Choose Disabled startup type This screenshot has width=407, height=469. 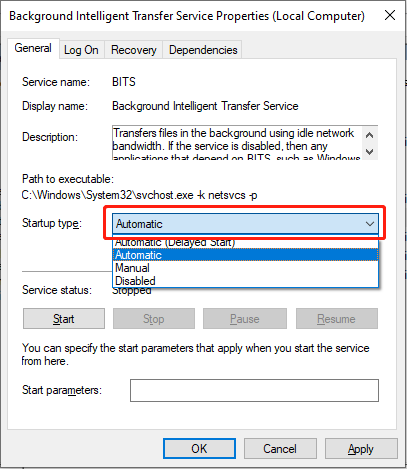tap(246, 281)
